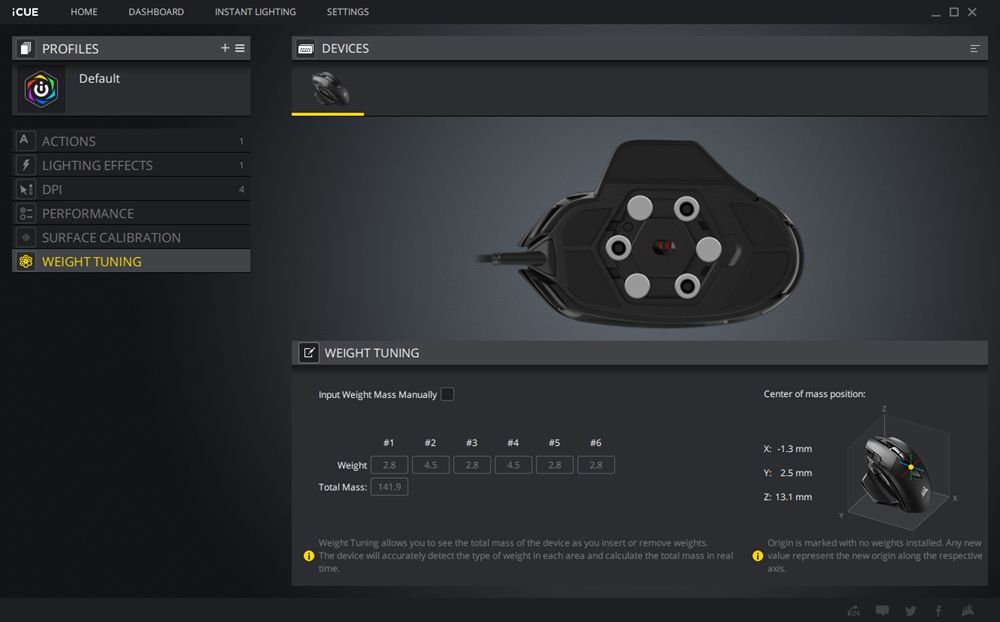The width and height of the screenshot is (1000, 622).
Task: Open INSTANT LIGHTING
Action: [255, 12]
